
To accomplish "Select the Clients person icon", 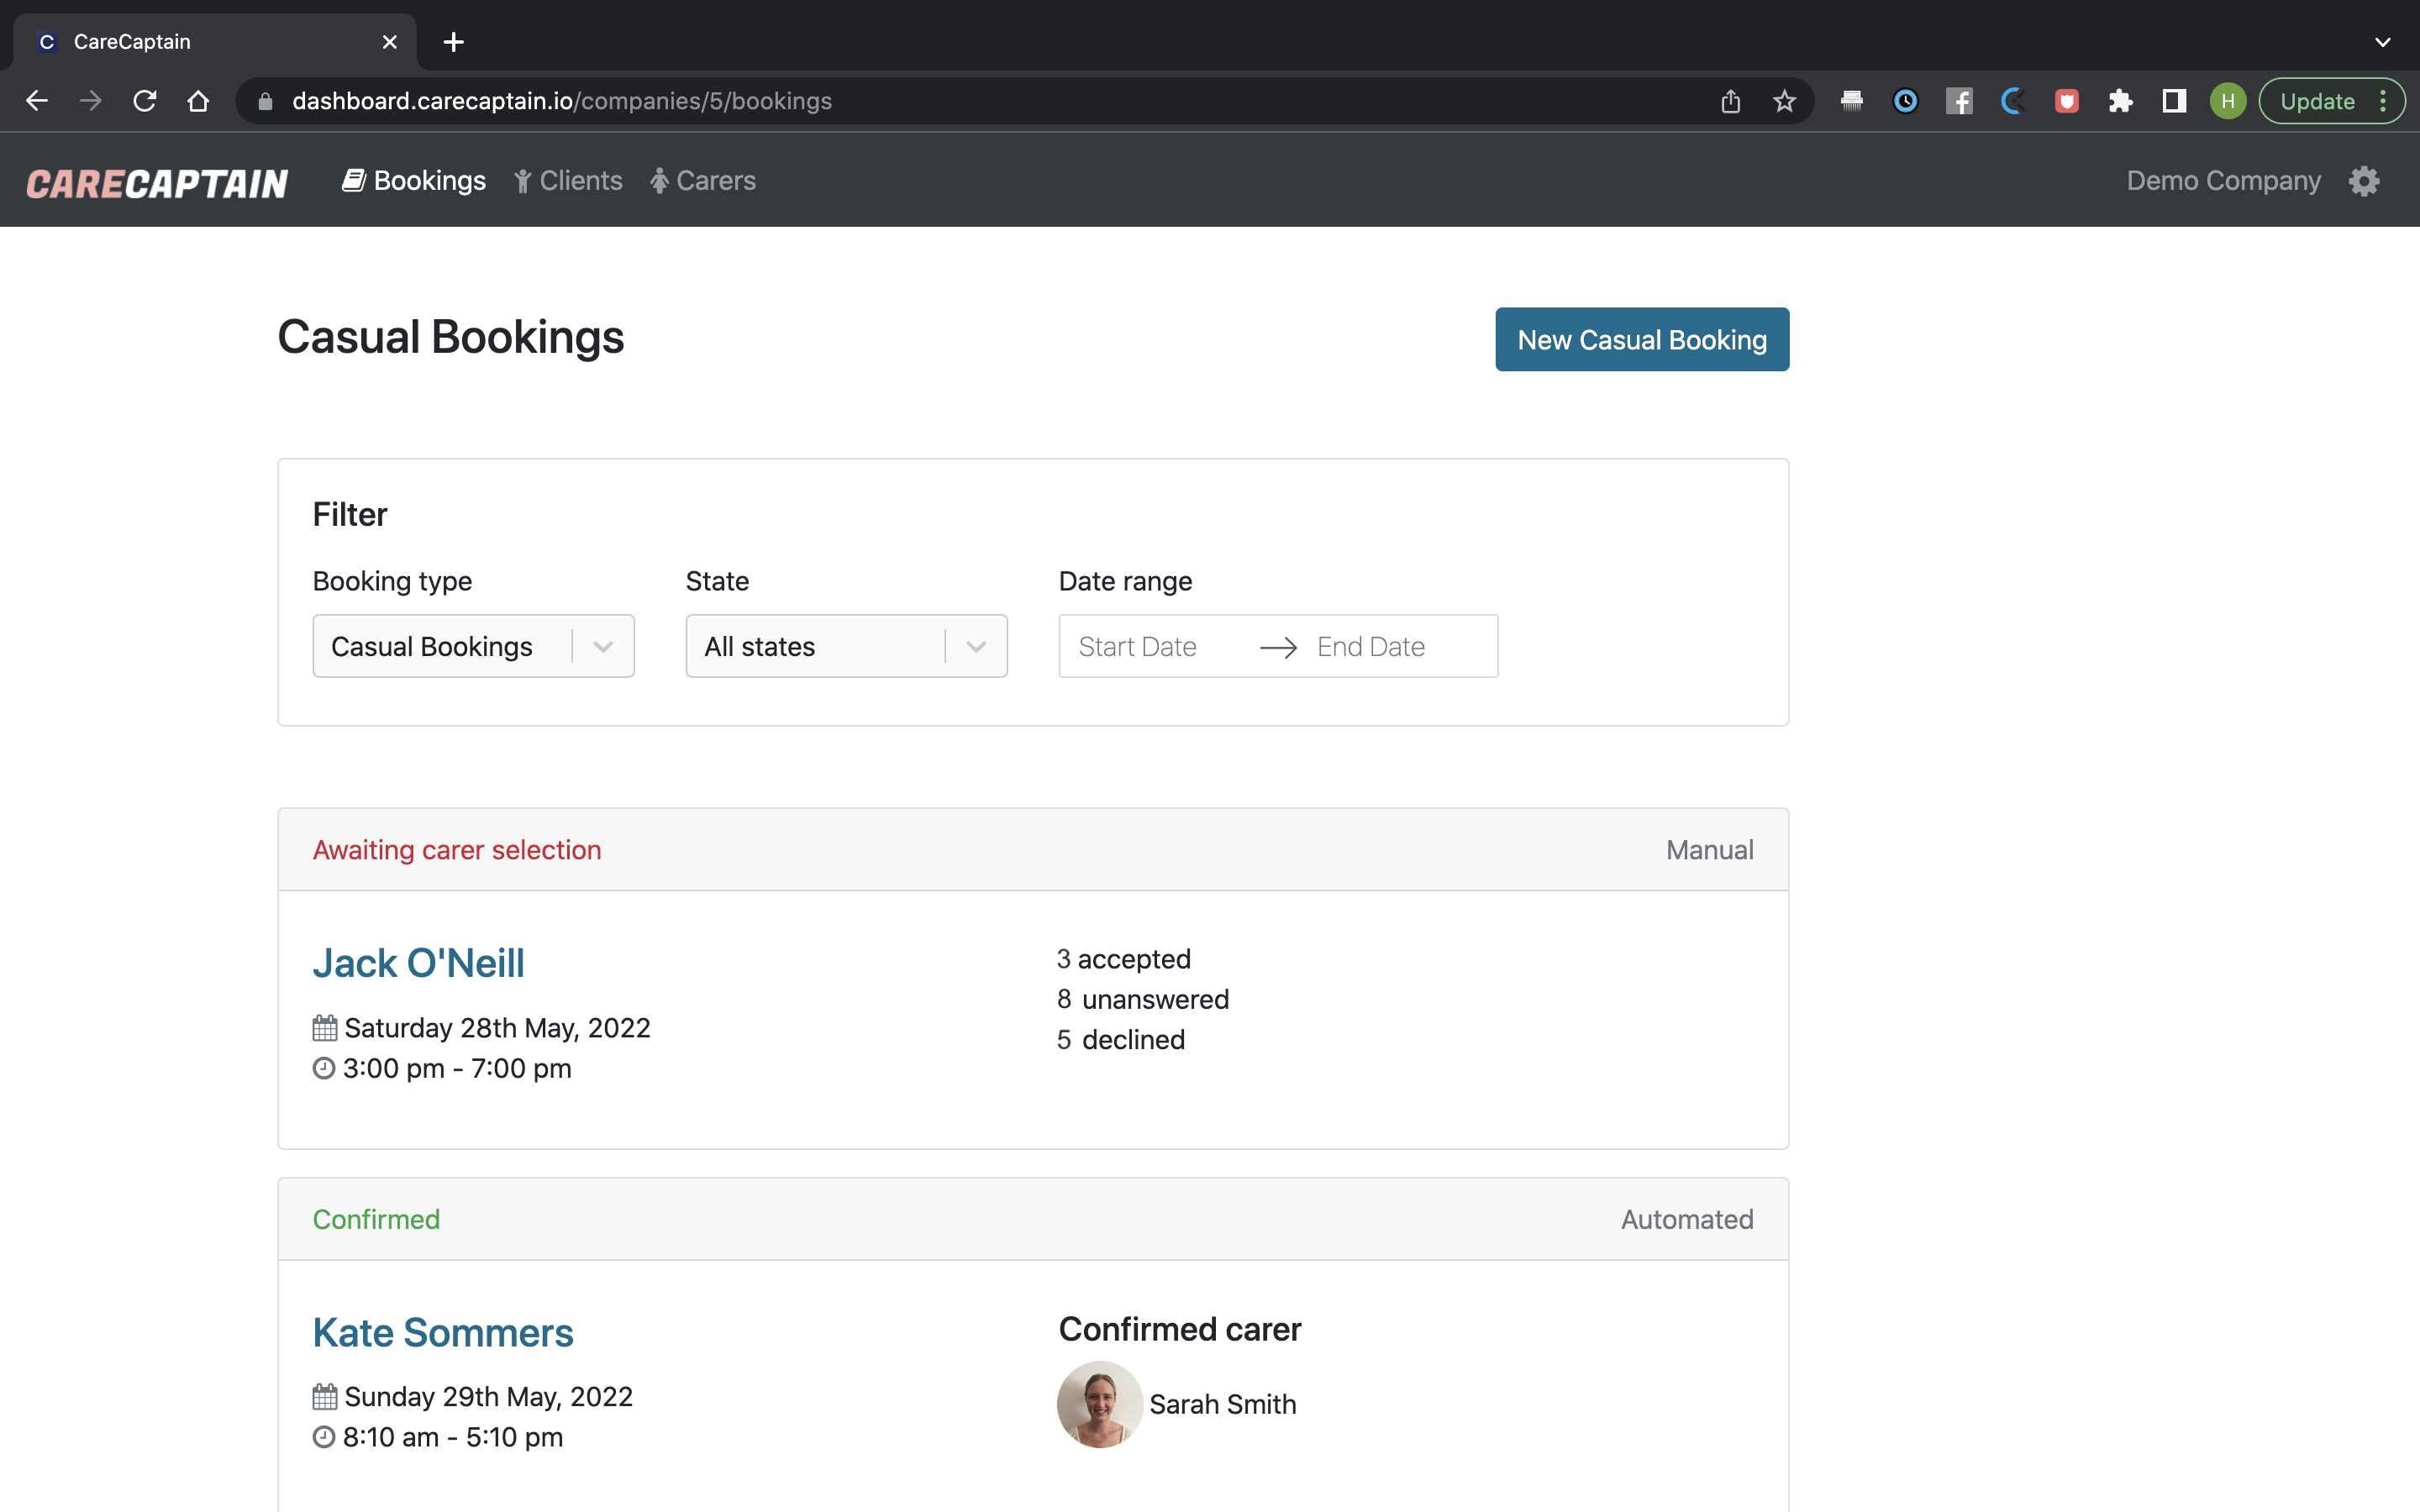I will click(x=524, y=180).
